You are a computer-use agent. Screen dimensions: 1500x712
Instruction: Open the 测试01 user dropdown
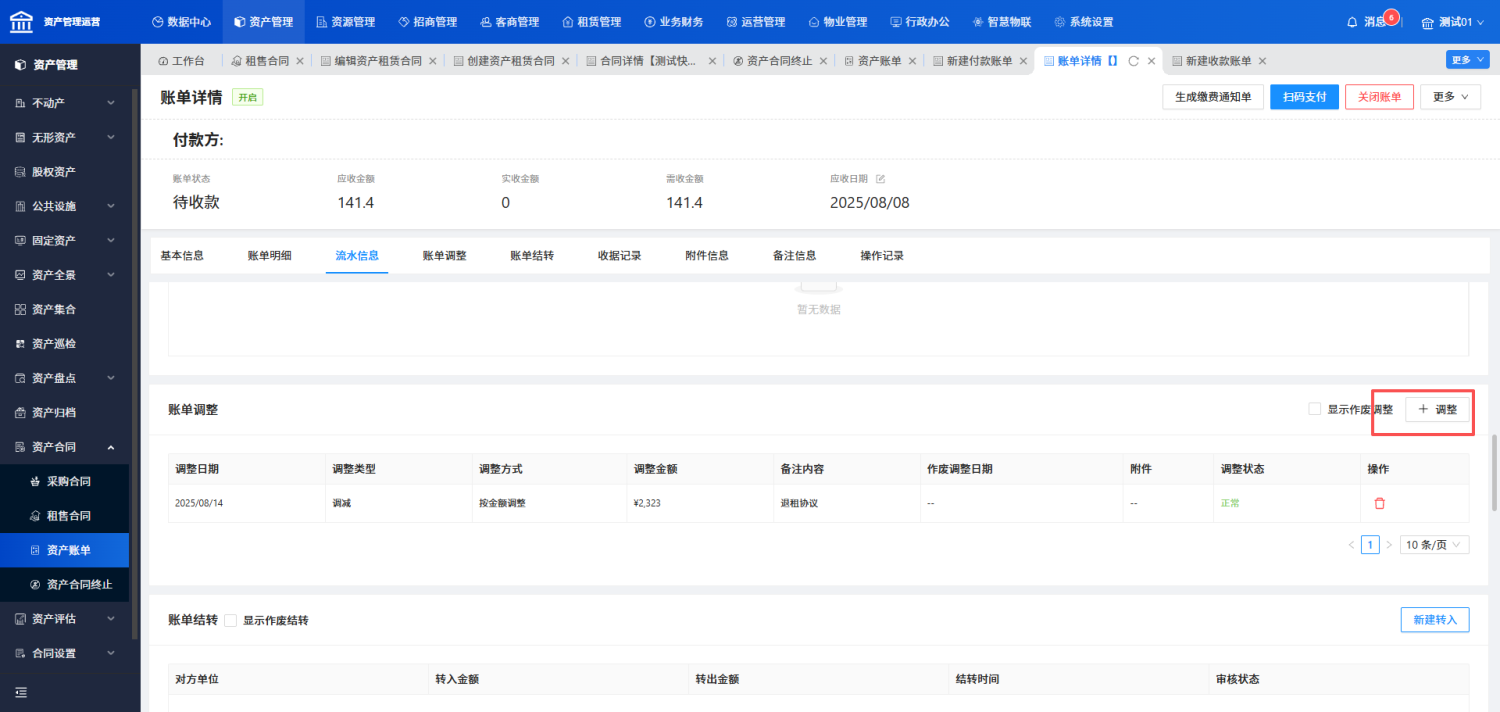point(1453,22)
